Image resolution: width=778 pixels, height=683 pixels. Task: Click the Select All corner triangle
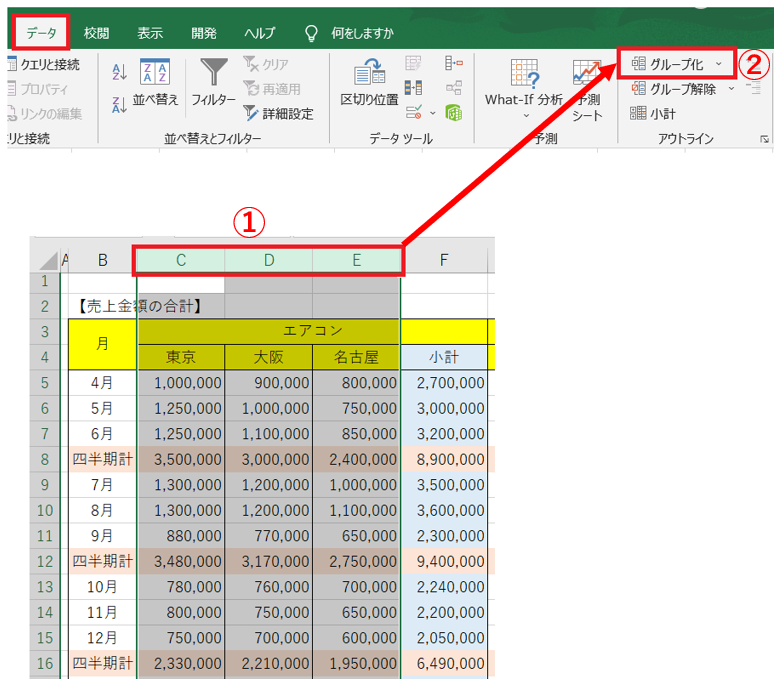tap(48, 260)
